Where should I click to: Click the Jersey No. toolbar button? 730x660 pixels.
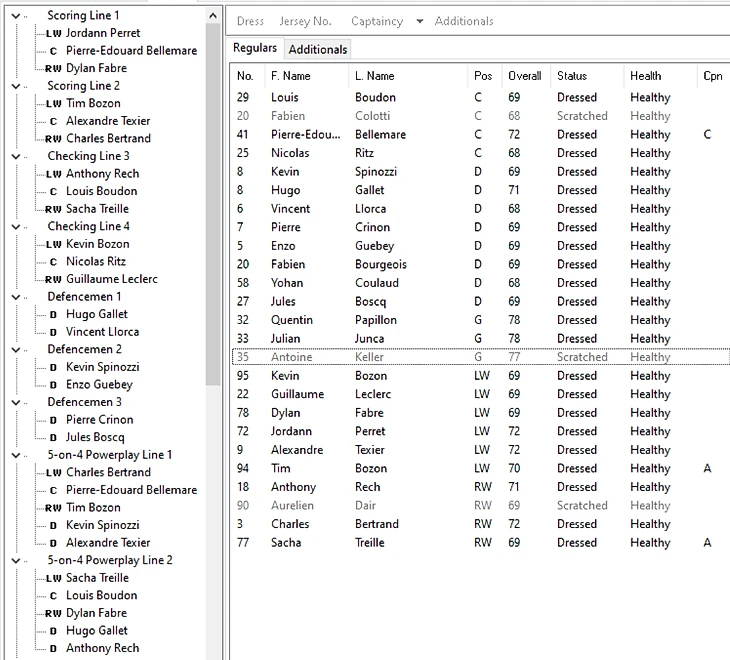pos(305,21)
